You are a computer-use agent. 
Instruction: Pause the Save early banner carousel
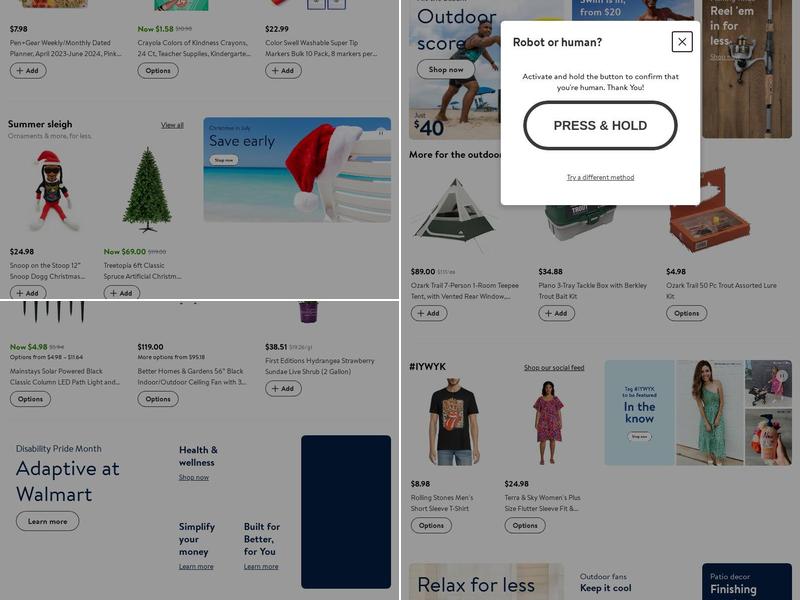[x=381, y=132]
